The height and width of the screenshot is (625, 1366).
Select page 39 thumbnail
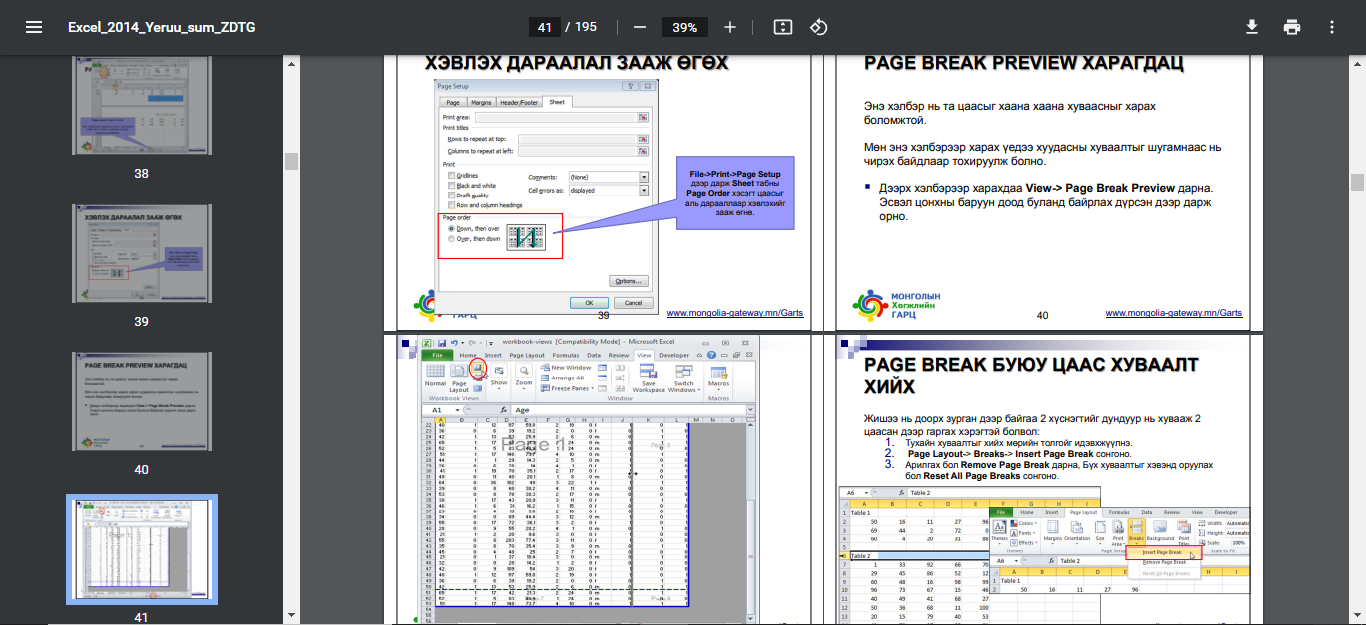(141, 253)
